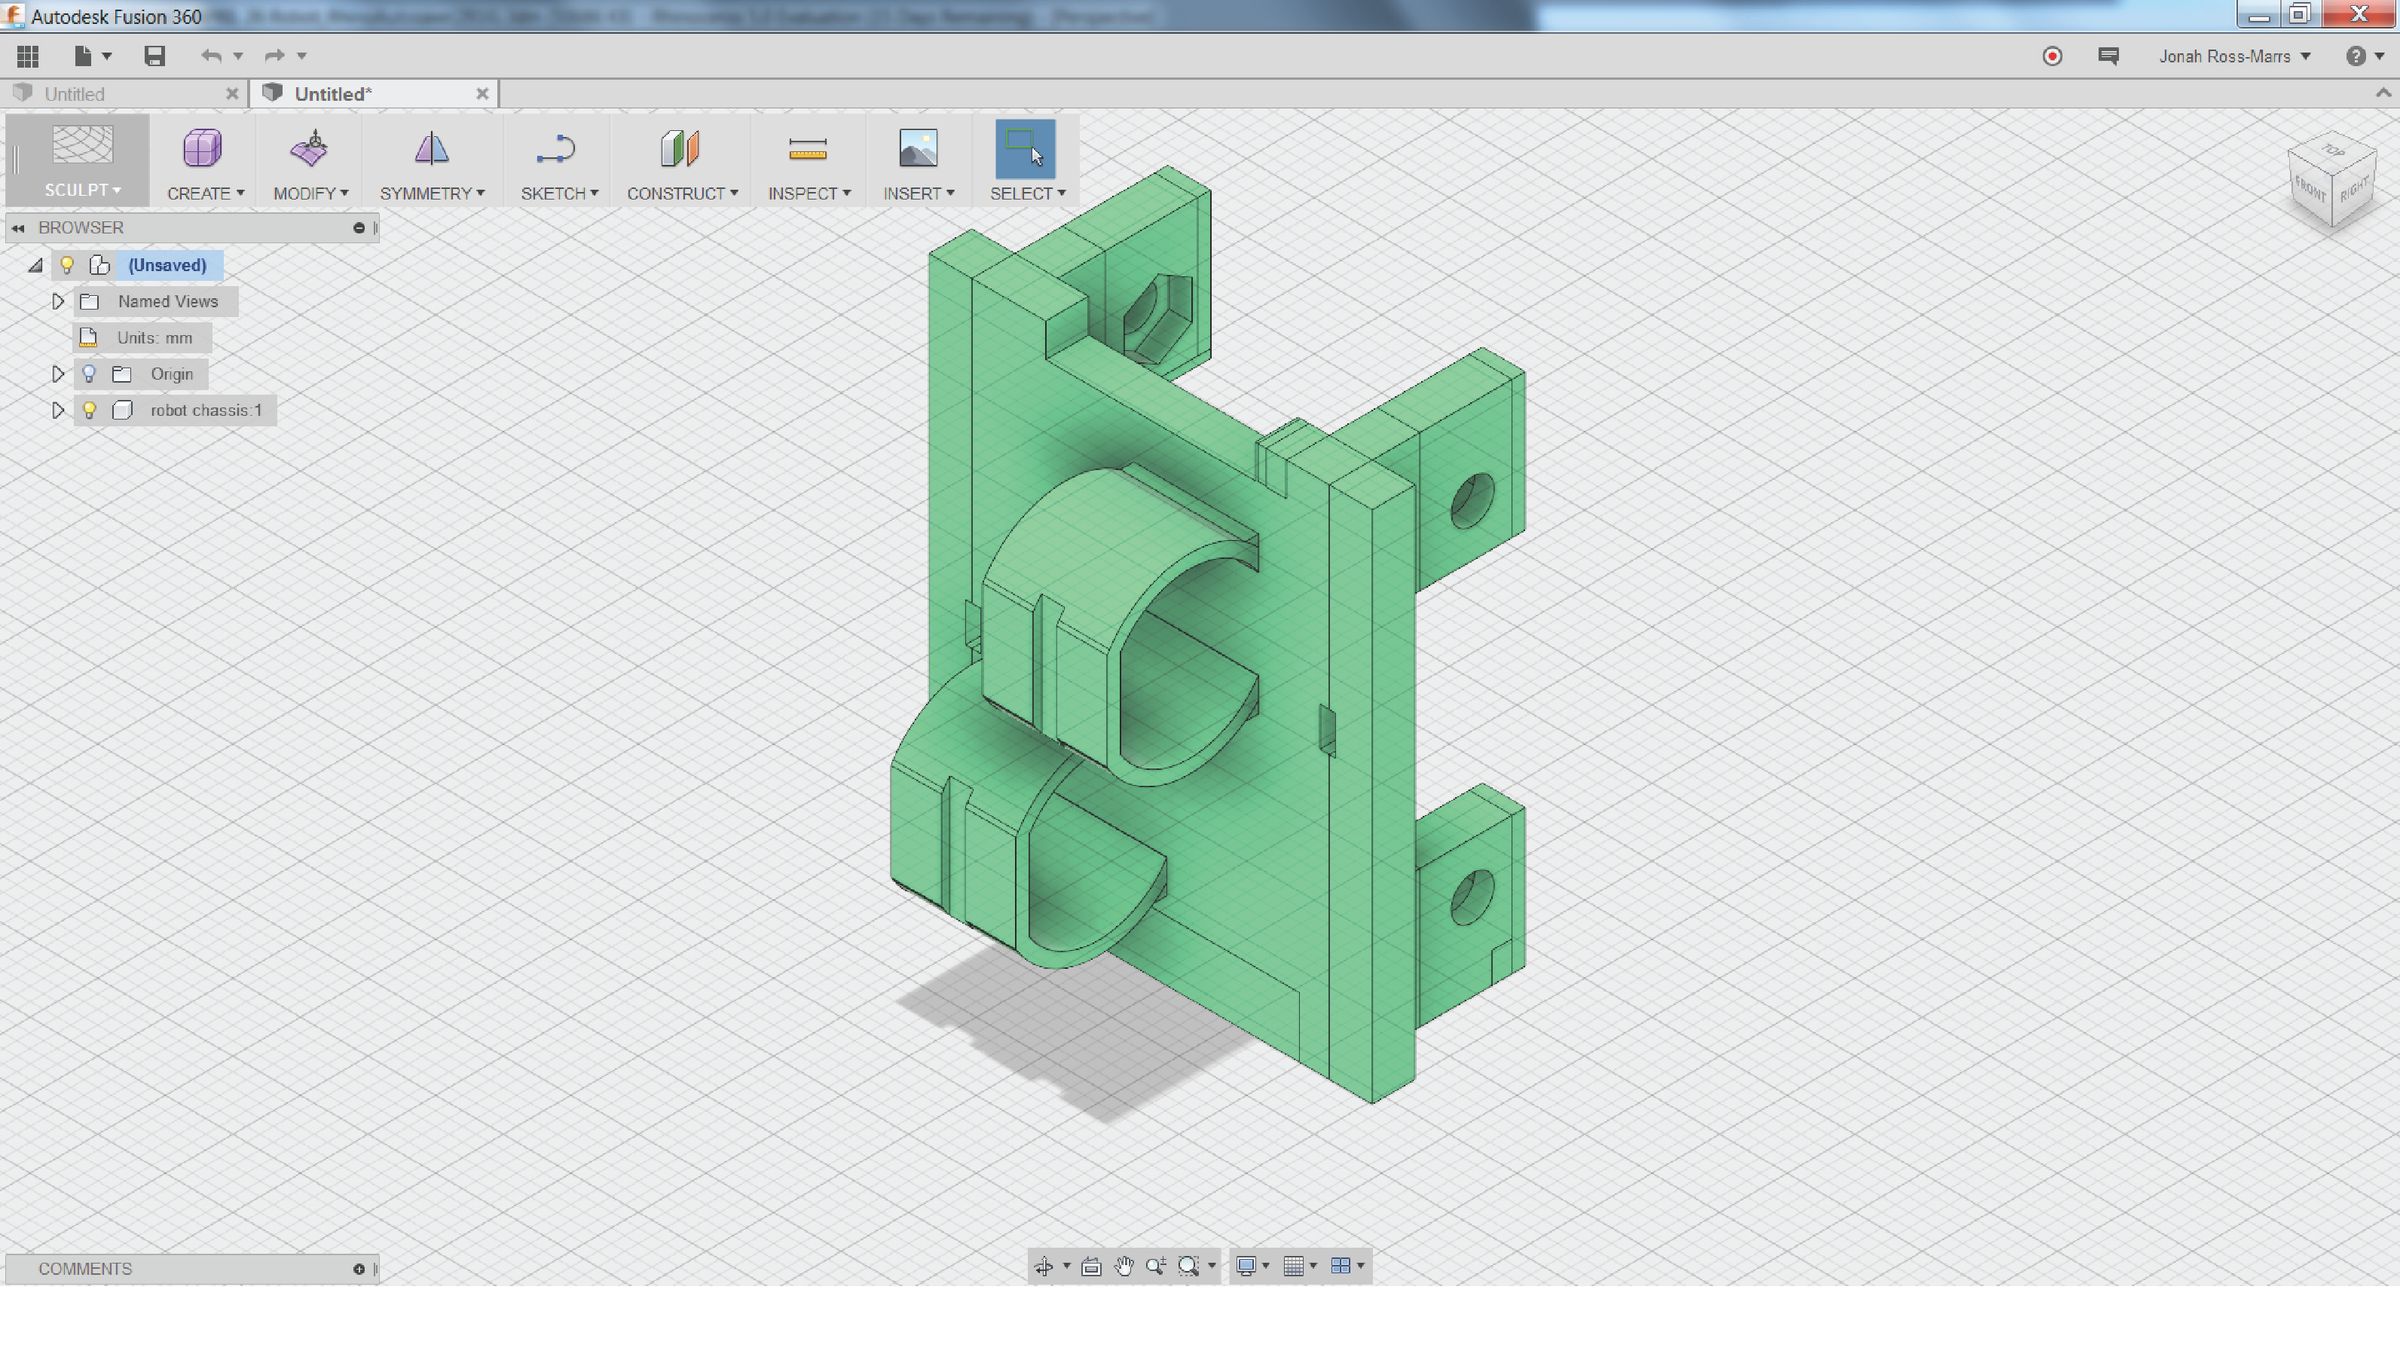The height and width of the screenshot is (1350, 2400).
Task: Click the Inspect measure ruler icon
Action: pyautogui.click(x=807, y=148)
